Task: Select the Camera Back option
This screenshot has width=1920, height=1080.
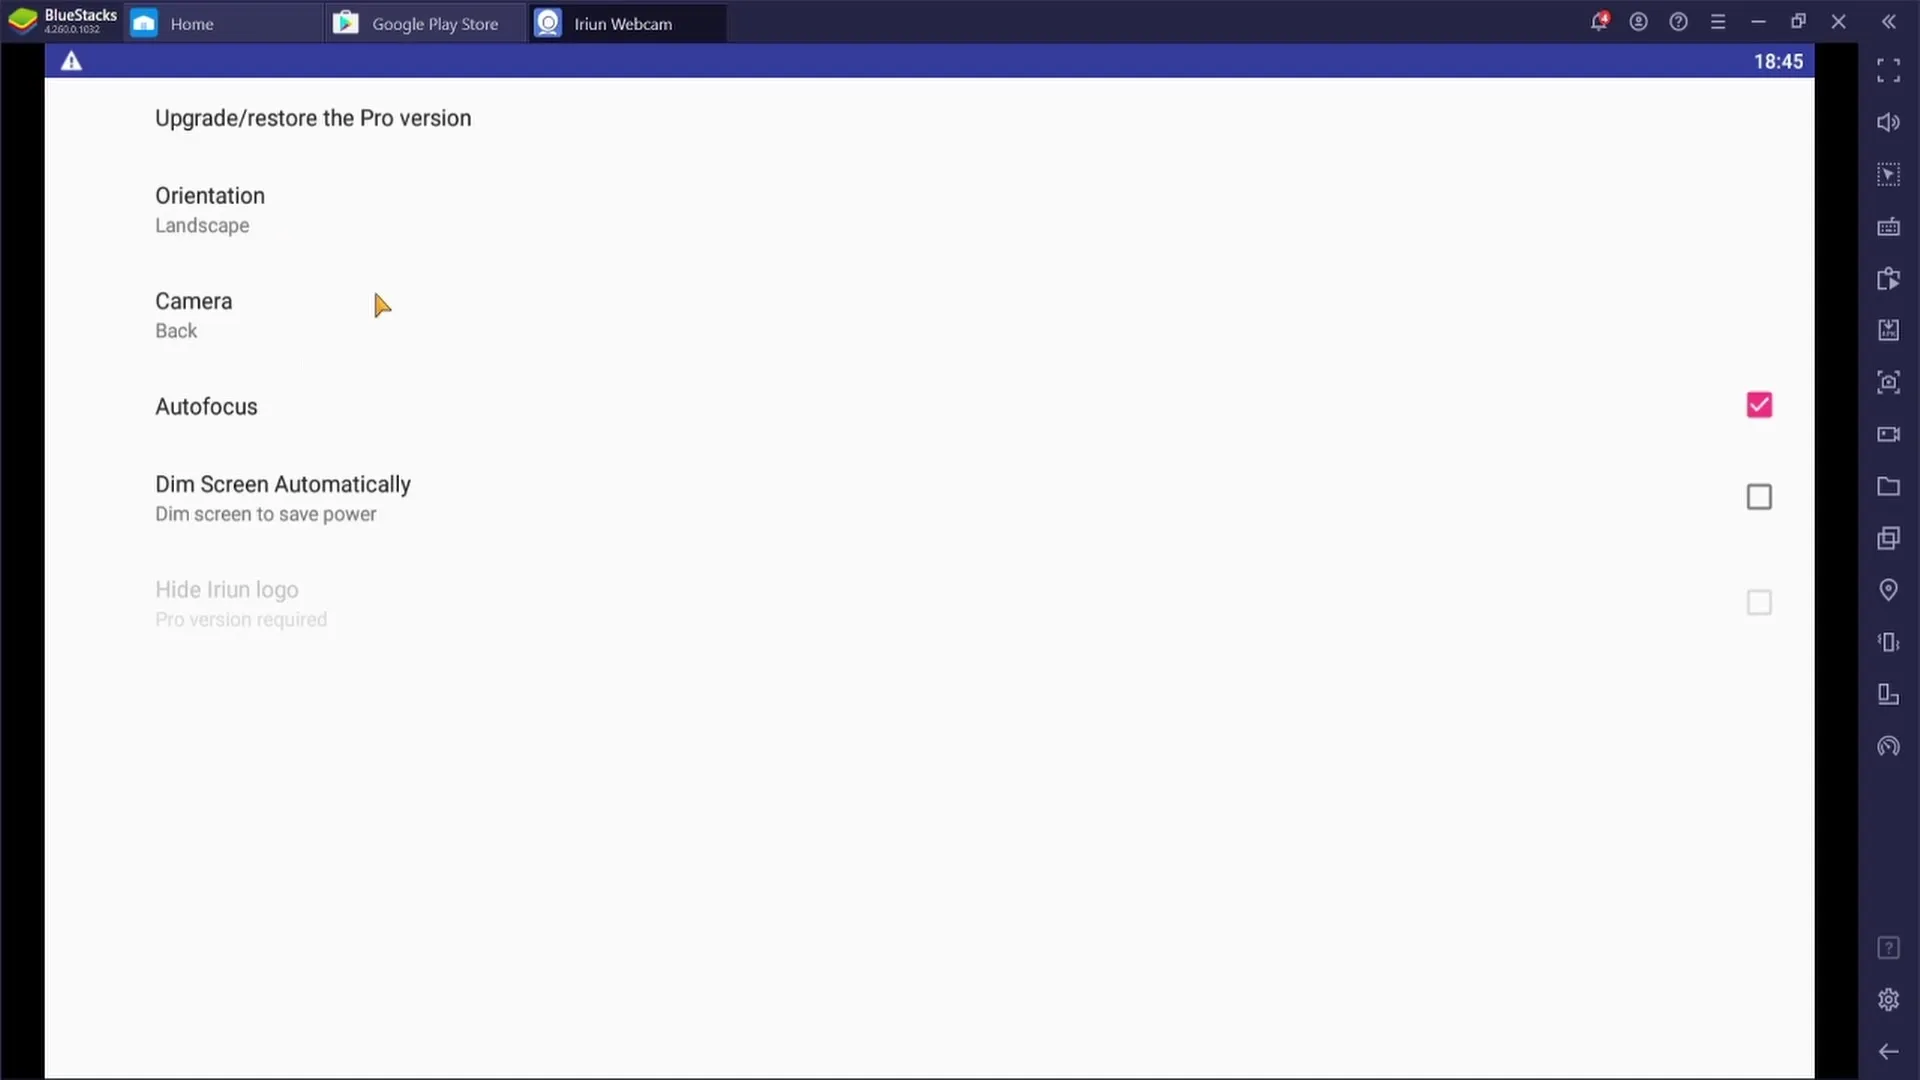Action: click(x=193, y=315)
